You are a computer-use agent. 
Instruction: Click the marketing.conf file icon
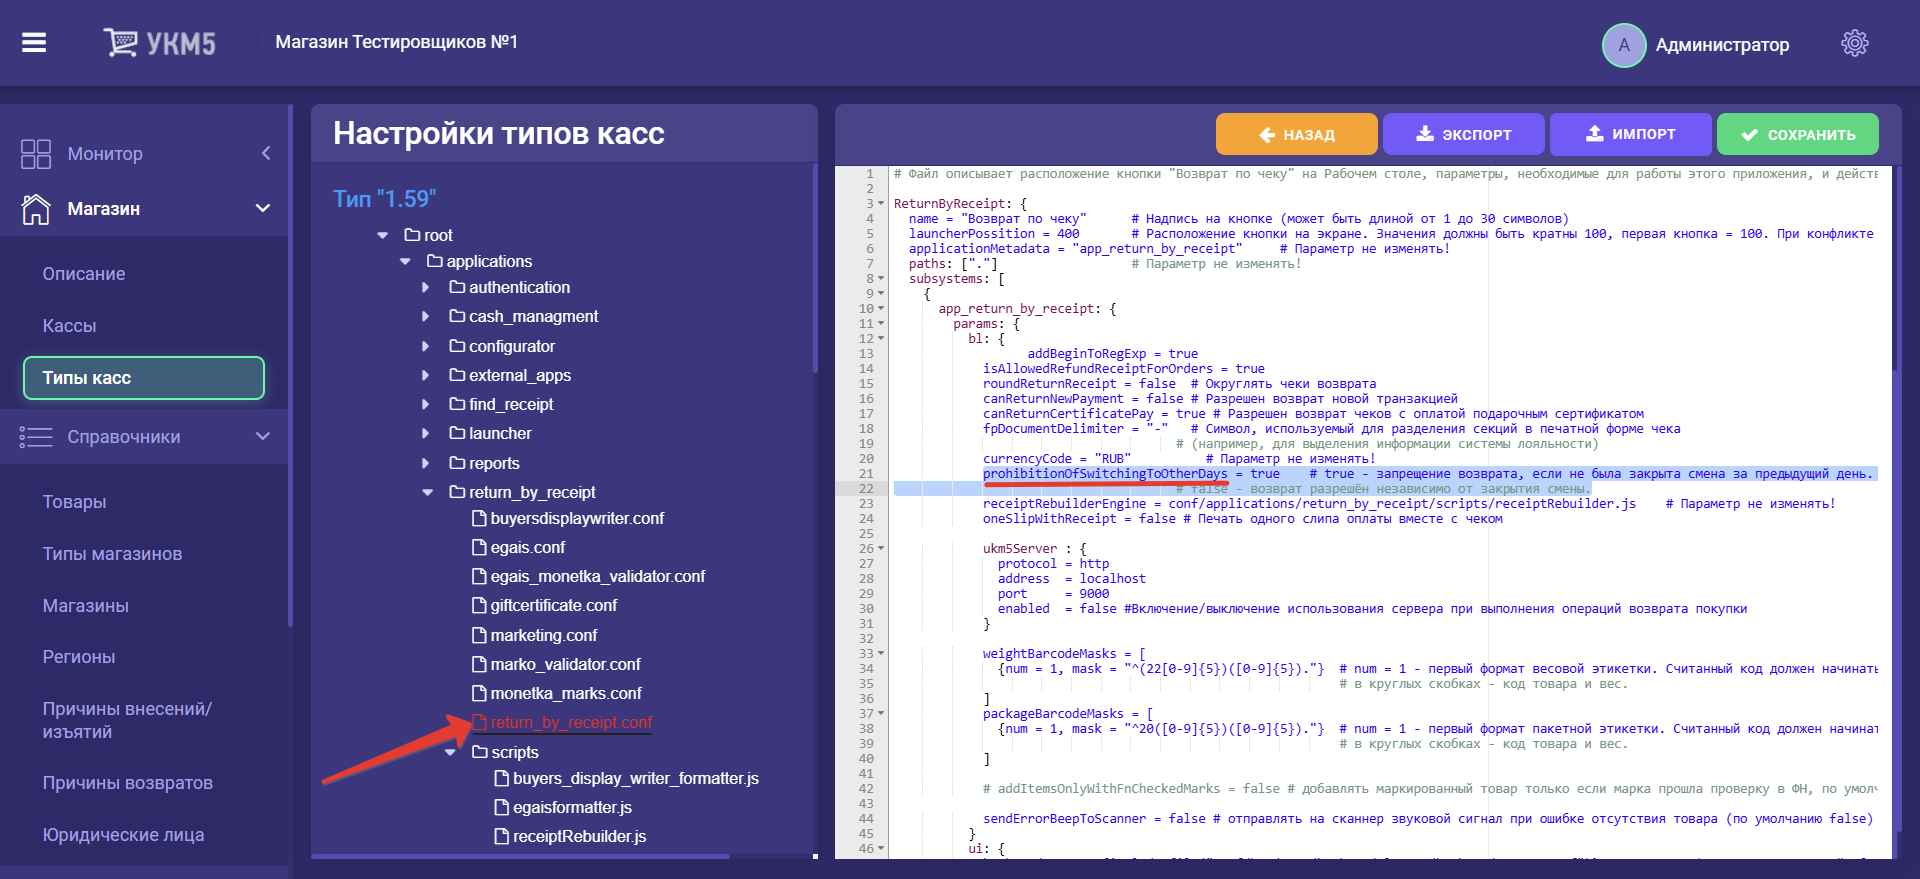point(479,635)
